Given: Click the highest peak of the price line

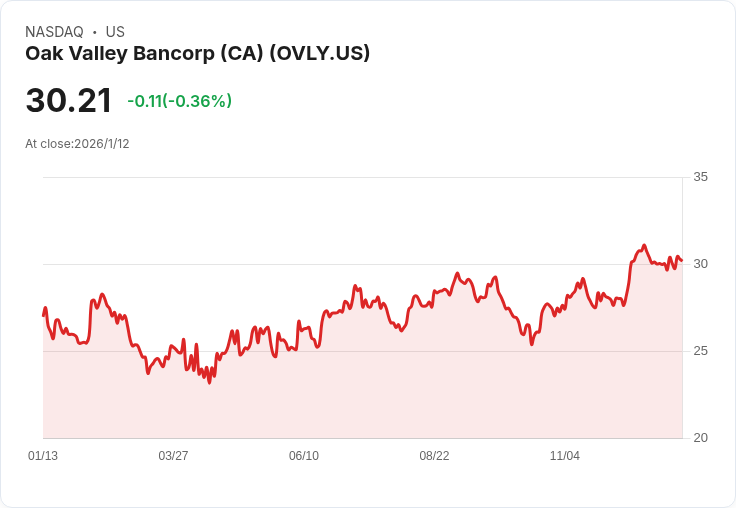Looking at the screenshot, I should [x=644, y=245].
